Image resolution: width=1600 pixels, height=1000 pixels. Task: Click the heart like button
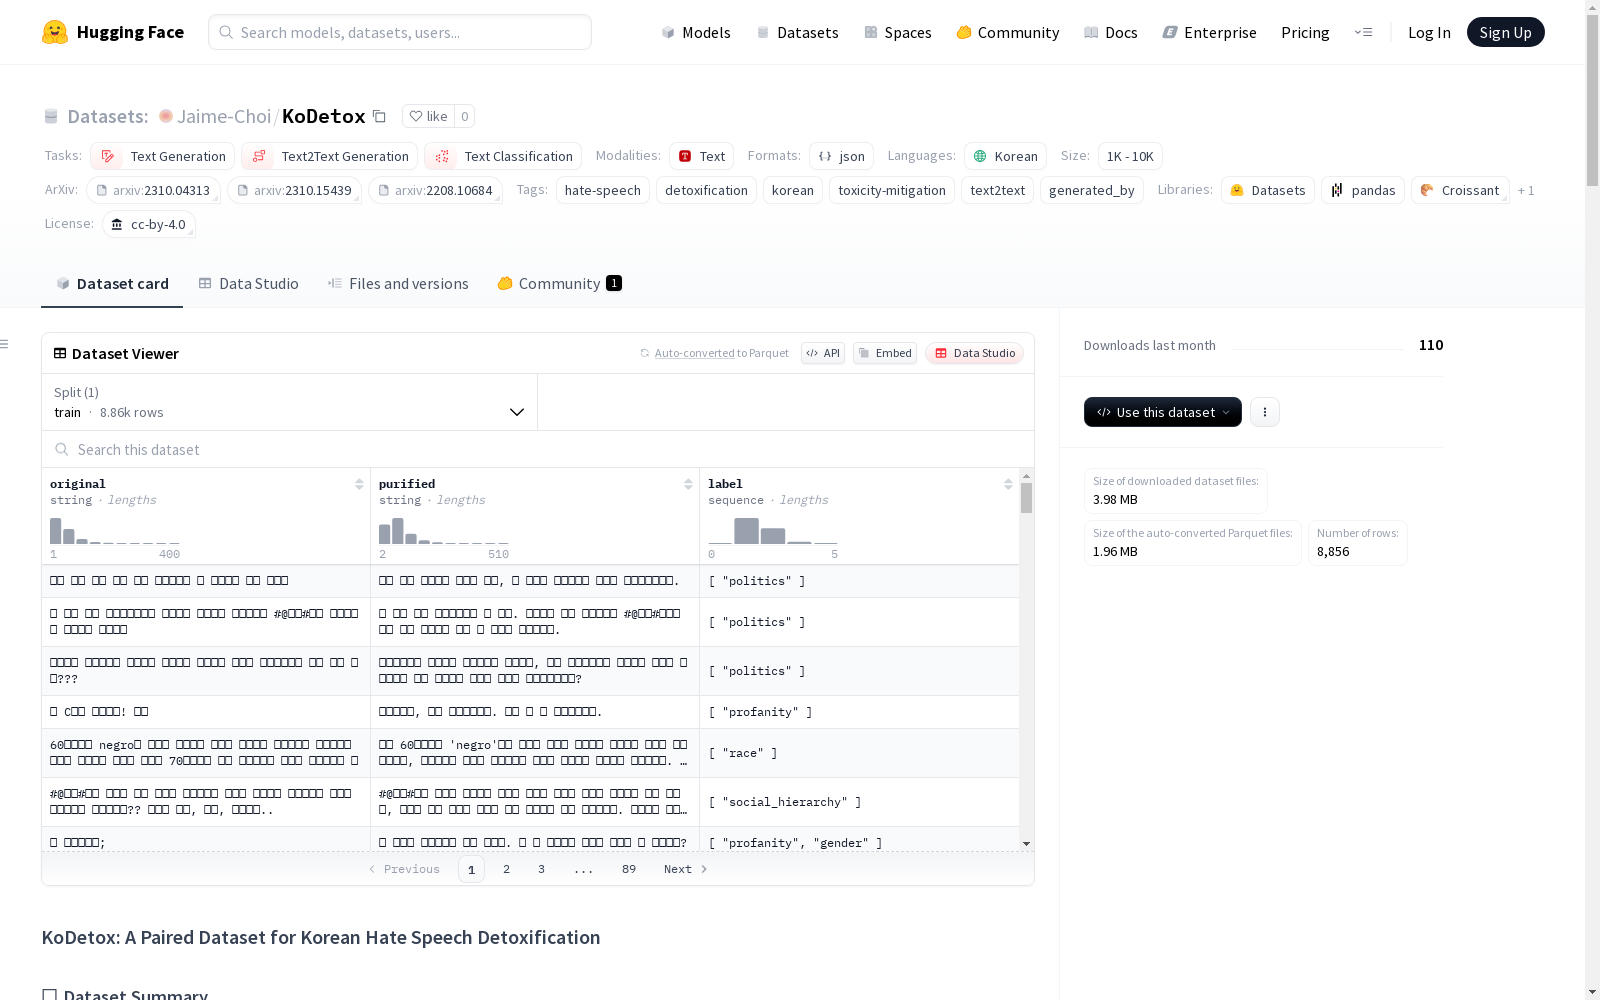(x=428, y=116)
